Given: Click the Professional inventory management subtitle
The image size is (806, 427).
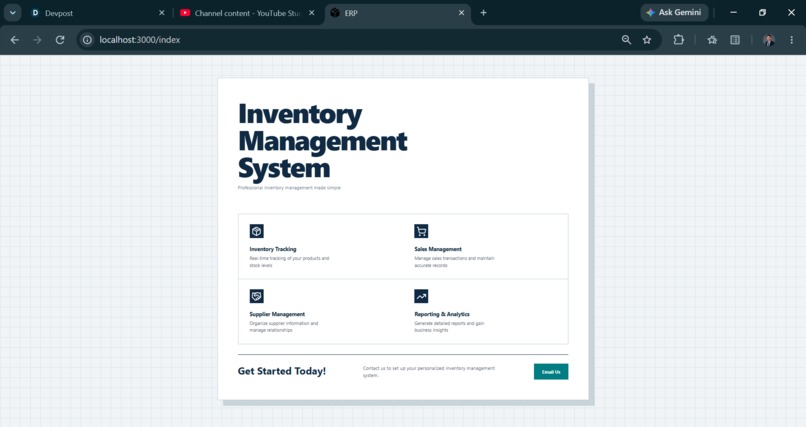Looking at the screenshot, I should coord(289,188).
